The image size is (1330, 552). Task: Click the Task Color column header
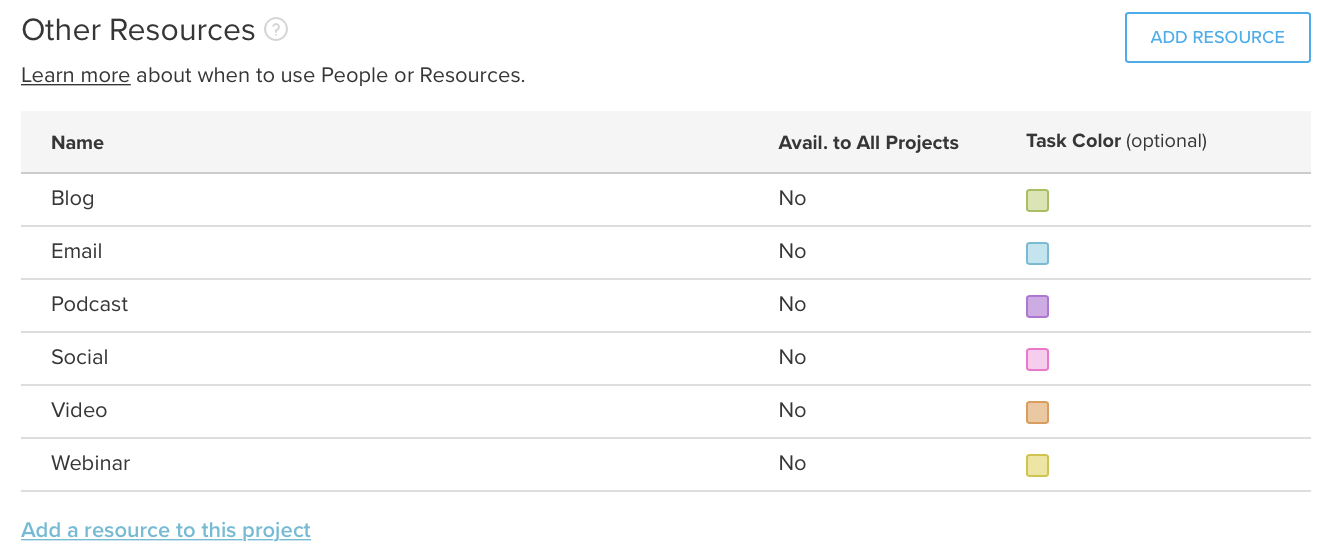click(x=1116, y=141)
